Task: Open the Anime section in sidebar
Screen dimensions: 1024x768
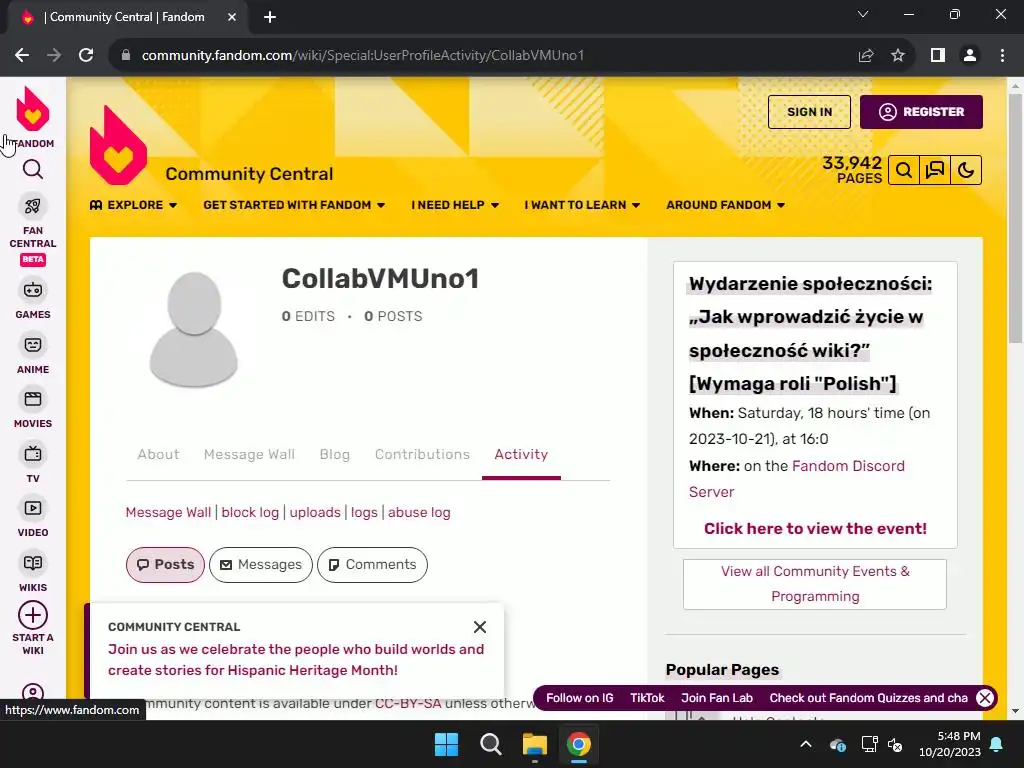Action: [33, 355]
